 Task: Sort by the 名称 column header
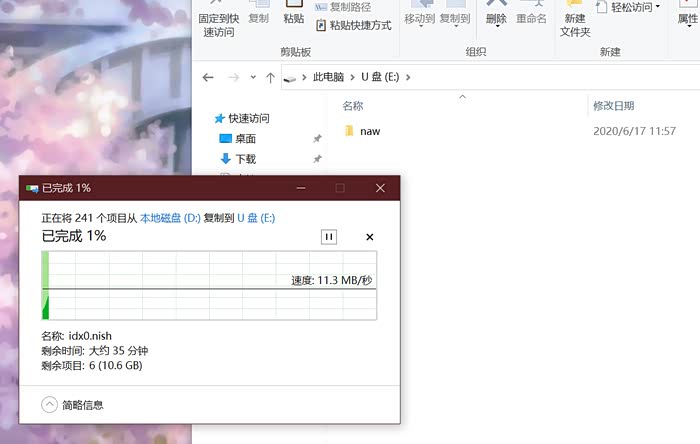pos(353,105)
